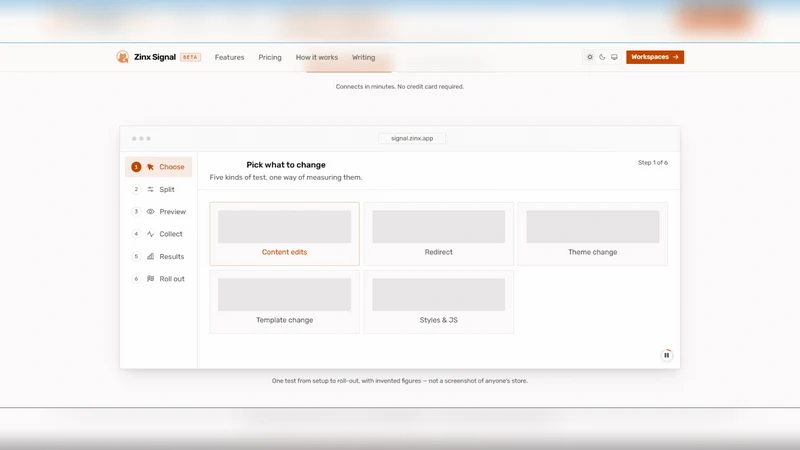Go to the Split step label

[167, 189]
